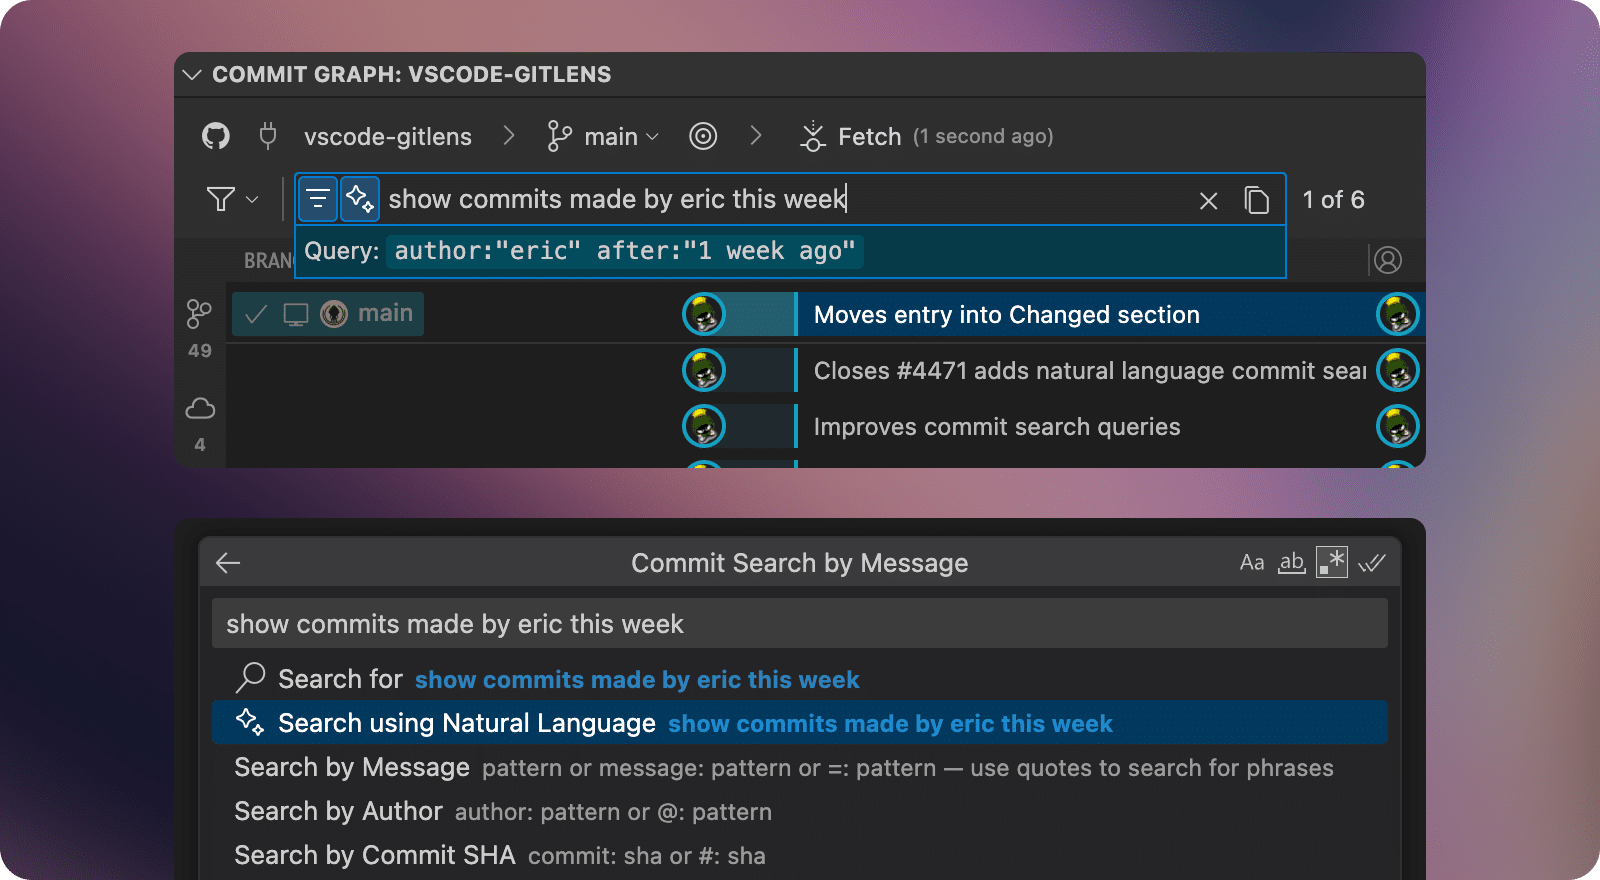Click the generated Query author after text
This screenshot has height=880, width=1600.
[x=625, y=251]
